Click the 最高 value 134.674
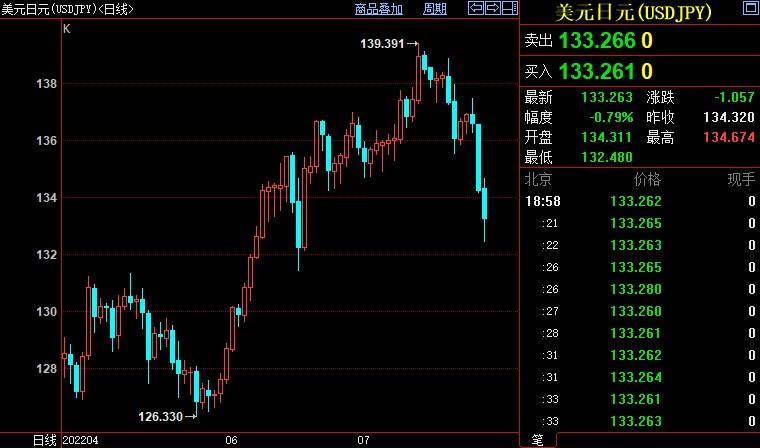The image size is (760, 448). [728, 137]
